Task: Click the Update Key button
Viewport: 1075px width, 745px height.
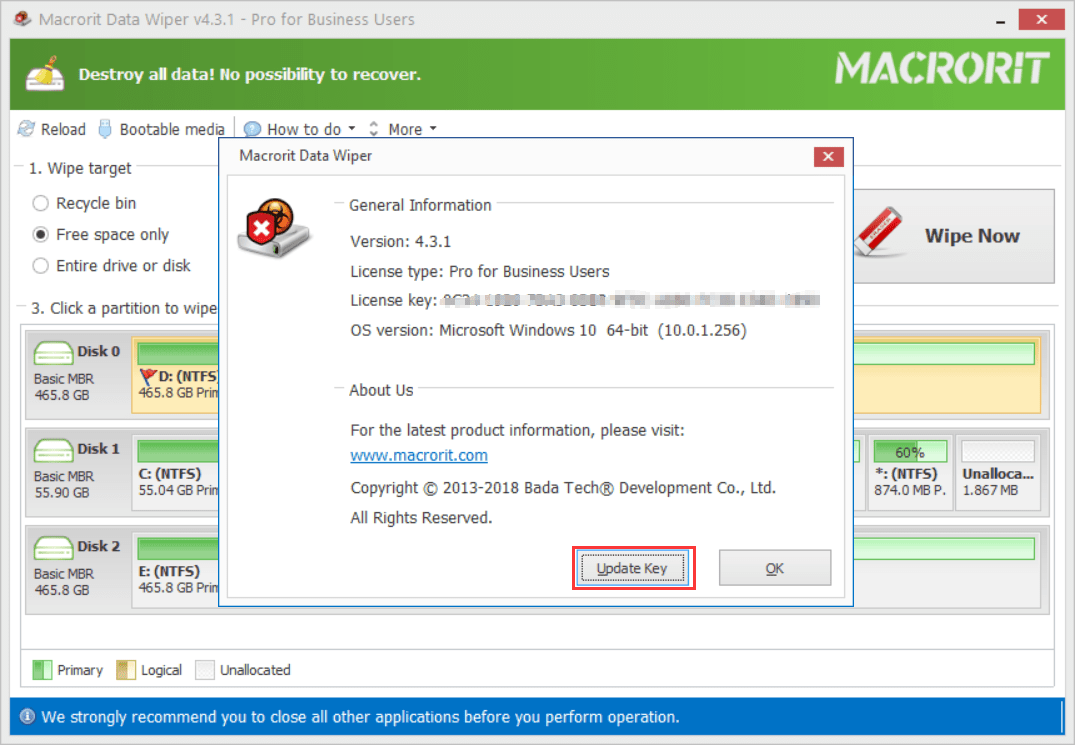Action: coord(632,568)
